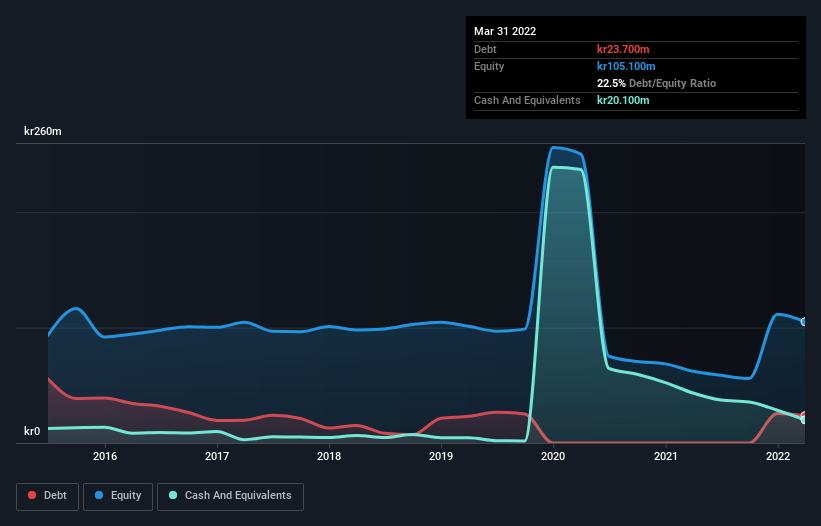The image size is (821, 526).
Task: Toggle the Debt series legend button
Action: pyautogui.click(x=47, y=496)
